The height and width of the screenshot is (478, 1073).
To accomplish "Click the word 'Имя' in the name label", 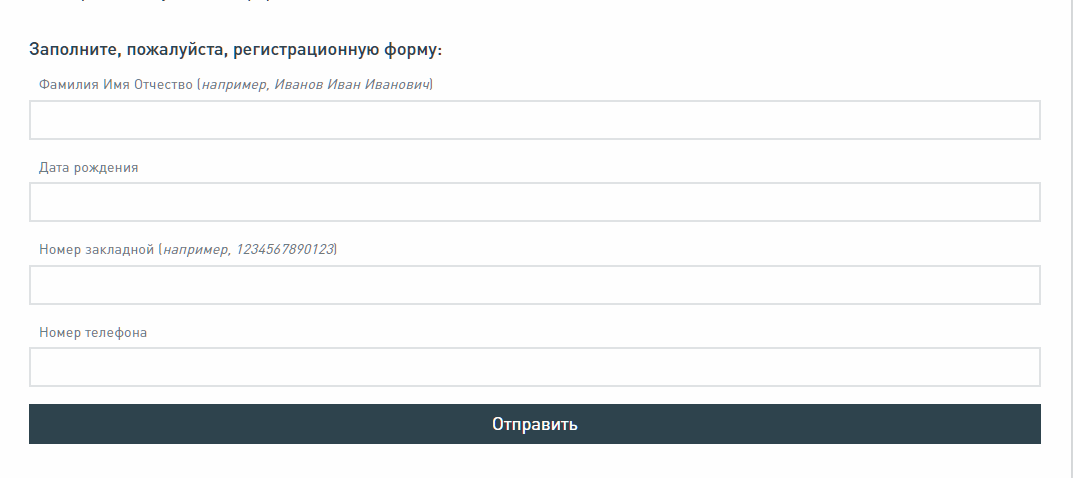I will tap(116, 85).
